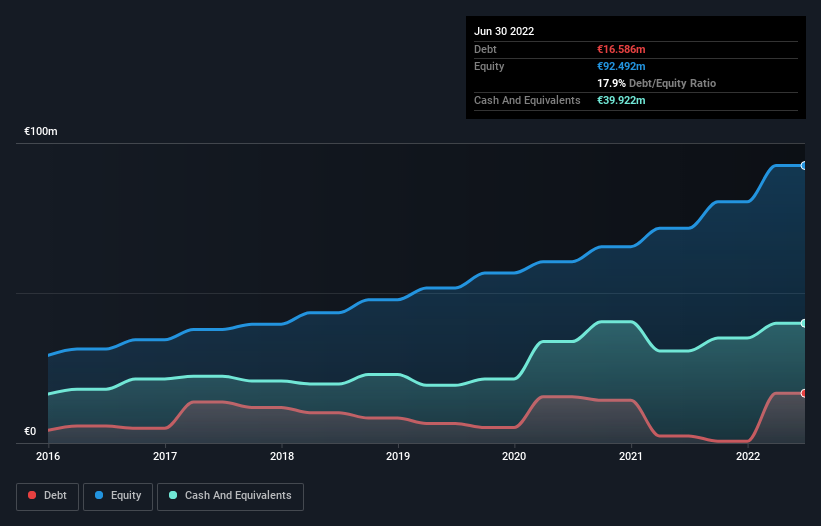Click the 17.9% Debt/Equity Ratio text
The image size is (821, 526).
pyautogui.click(x=657, y=83)
